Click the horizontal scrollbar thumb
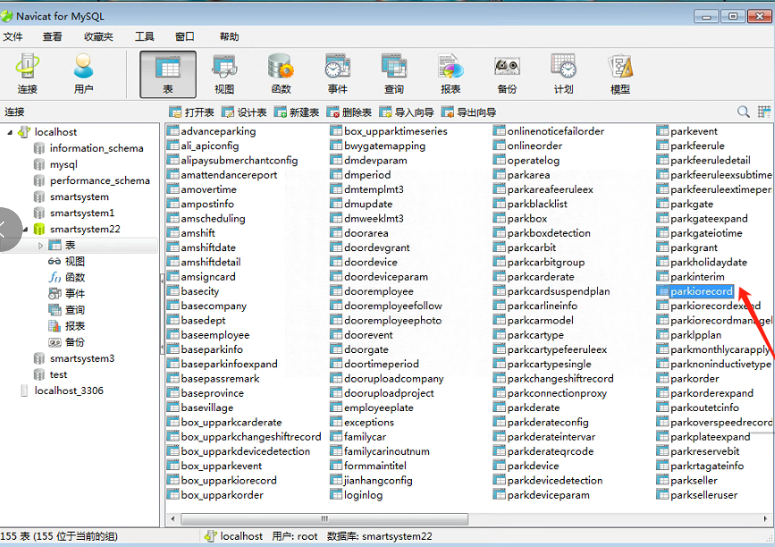This screenshot has width=775, height=547. click(324, 519)
